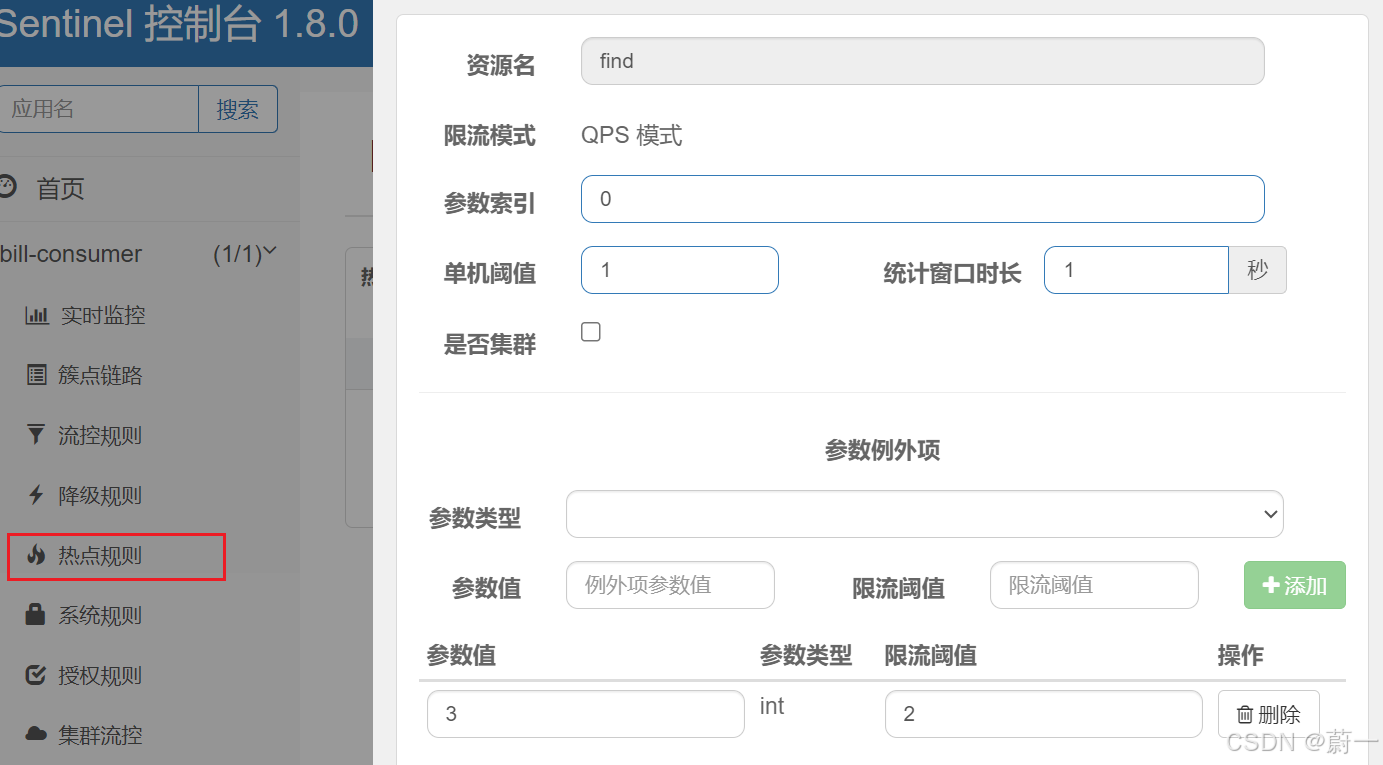This screenshot has width=1383, height=765.
Task: Open 流控规则 menu item
Action: coord(100,436)
